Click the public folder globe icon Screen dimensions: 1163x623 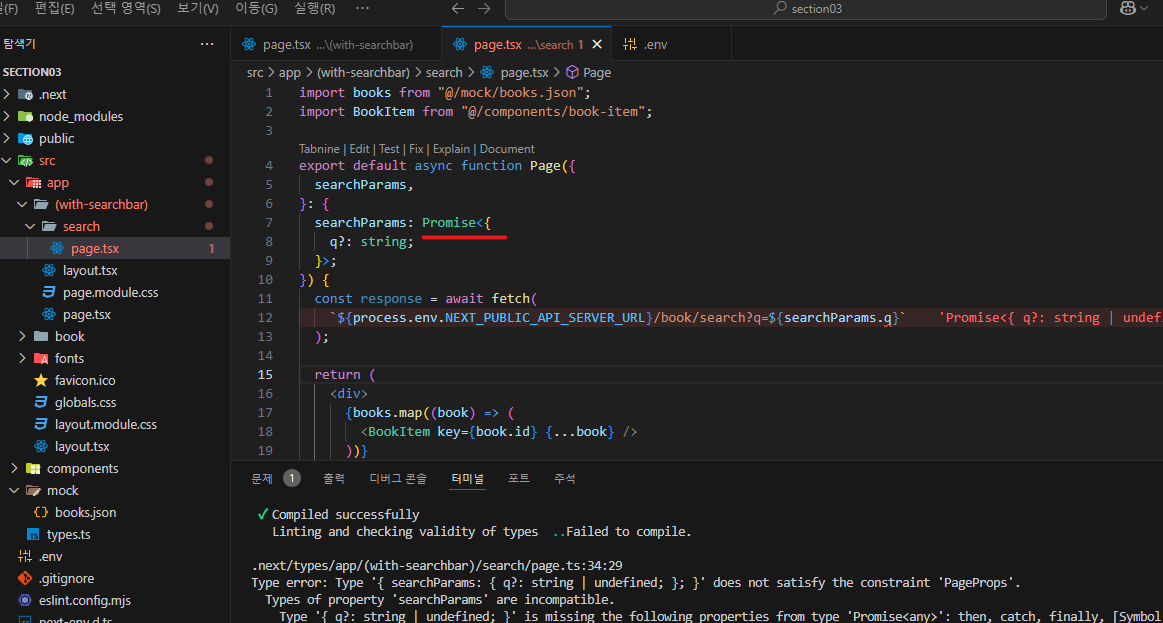coord(26,139)
